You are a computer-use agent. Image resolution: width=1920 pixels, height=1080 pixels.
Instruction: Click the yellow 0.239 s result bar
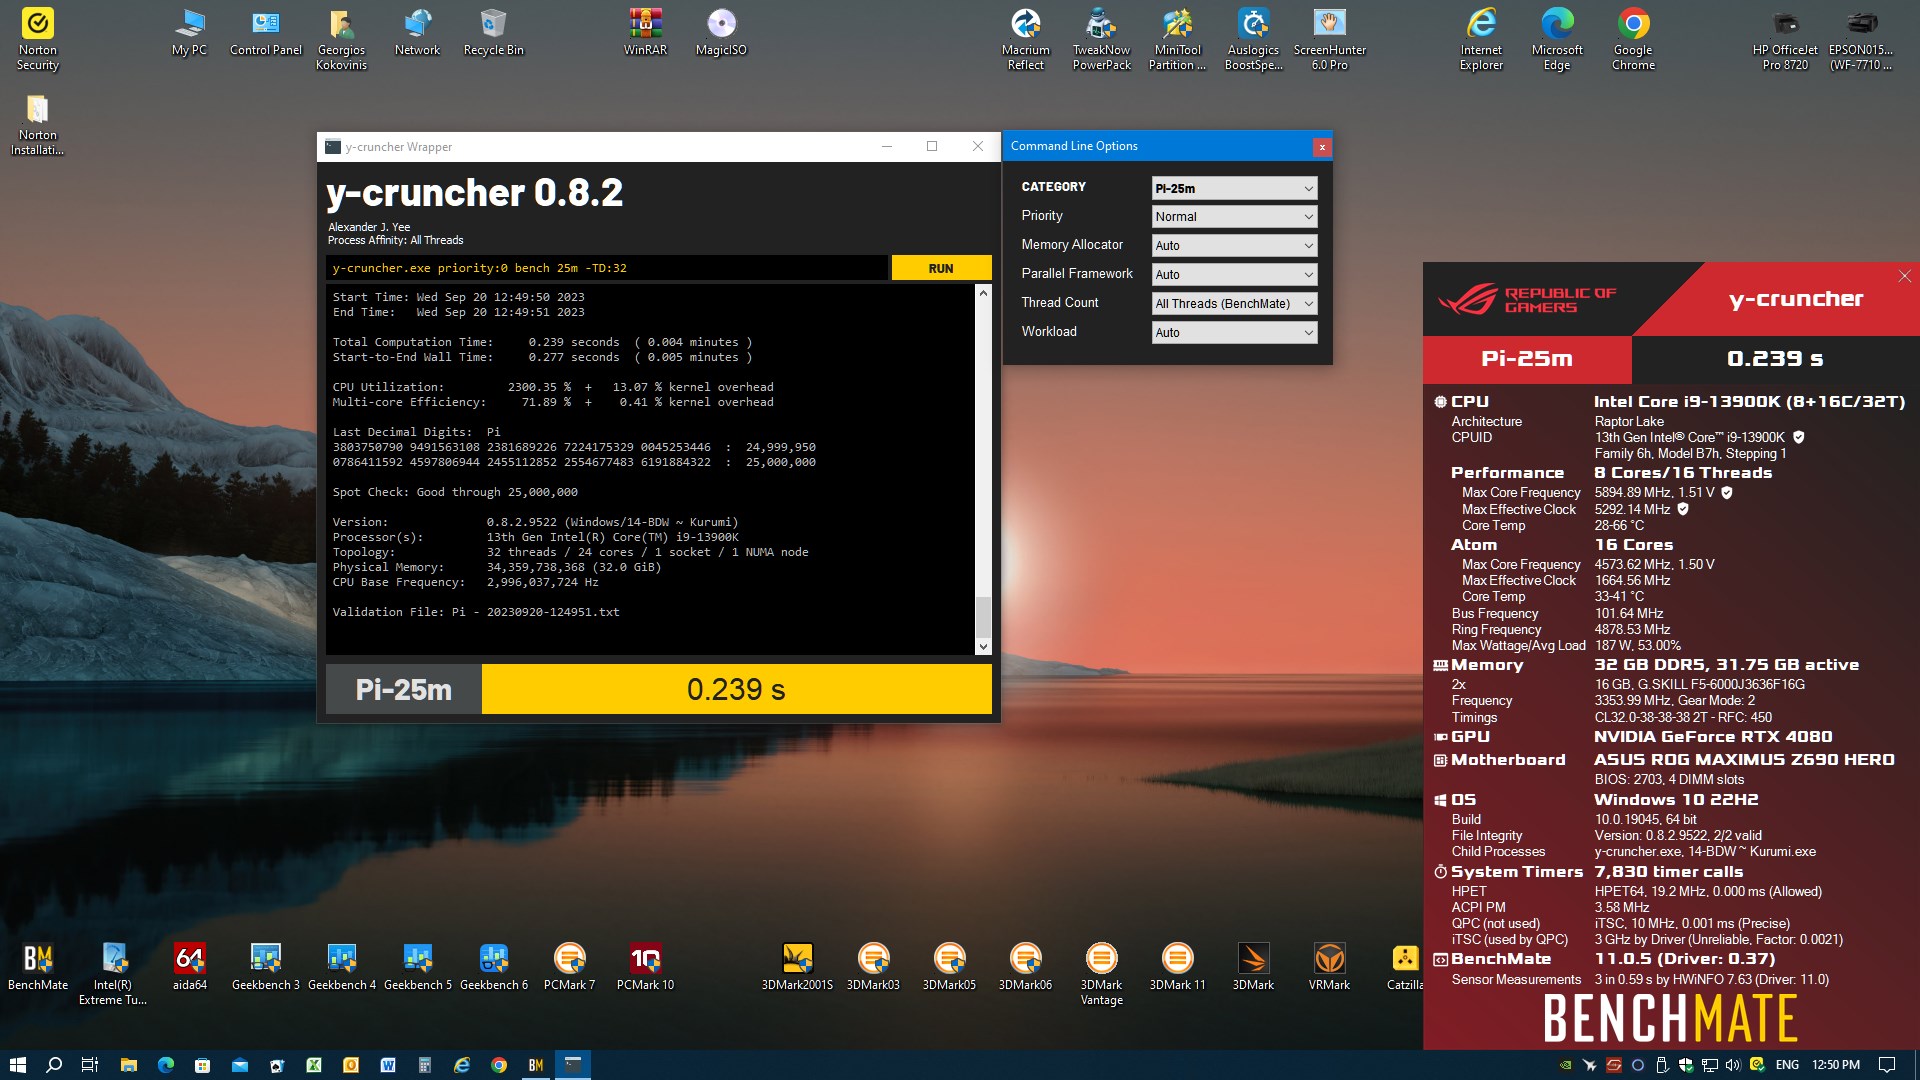pos(736,689)
